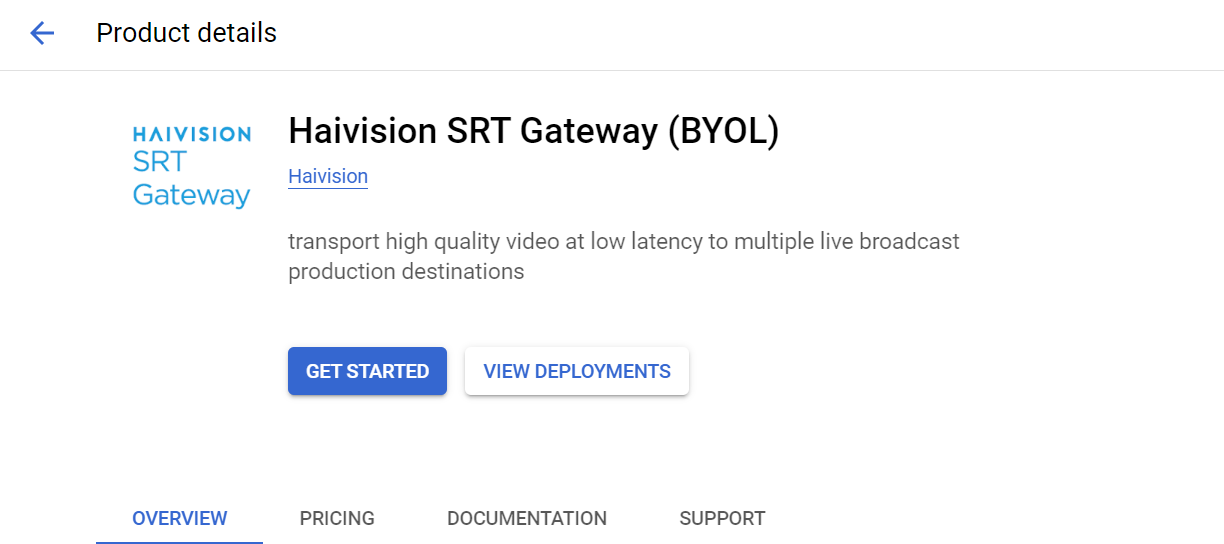Click the production destinations description line

click(x=406, y=271)
